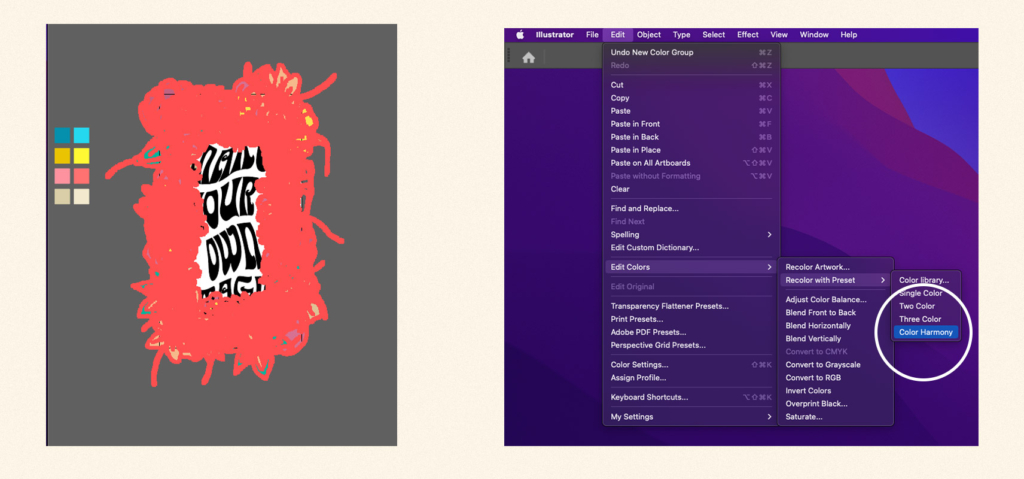Choose Overprint Black
This screenshot has height=479, width=1024.
click(x=836, y=404)
